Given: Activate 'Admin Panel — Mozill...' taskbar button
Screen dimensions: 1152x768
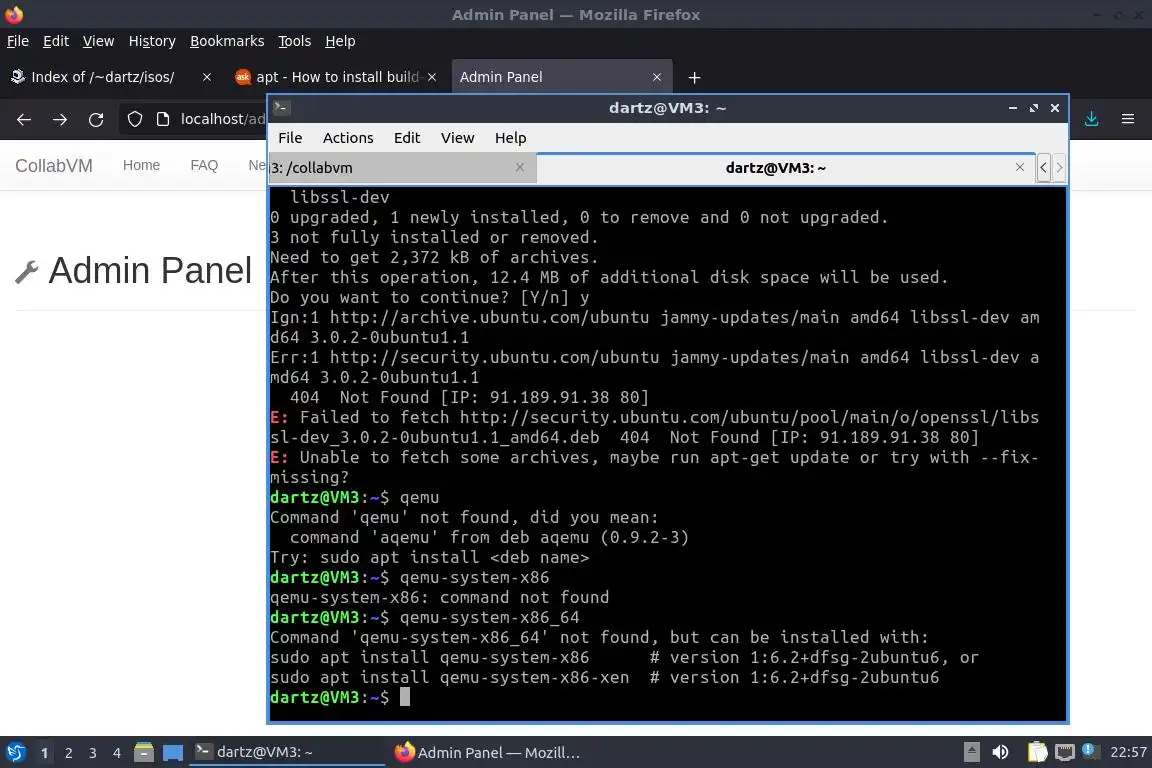Looking at the screenshot, I should 486,752.
